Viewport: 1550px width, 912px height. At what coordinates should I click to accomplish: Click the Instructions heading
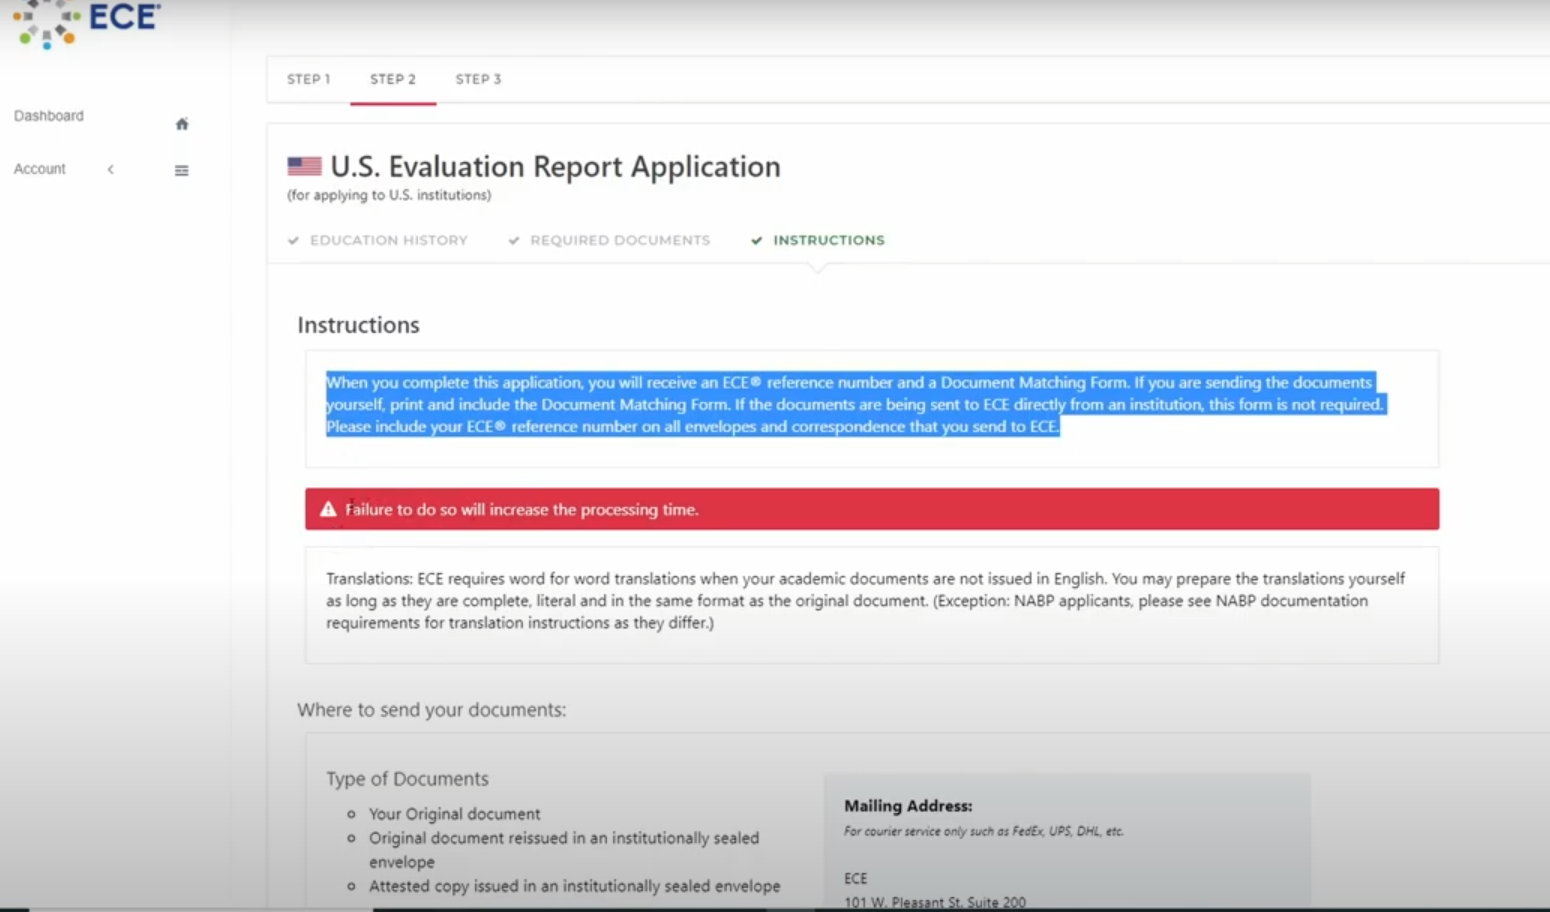click(358, 325)
